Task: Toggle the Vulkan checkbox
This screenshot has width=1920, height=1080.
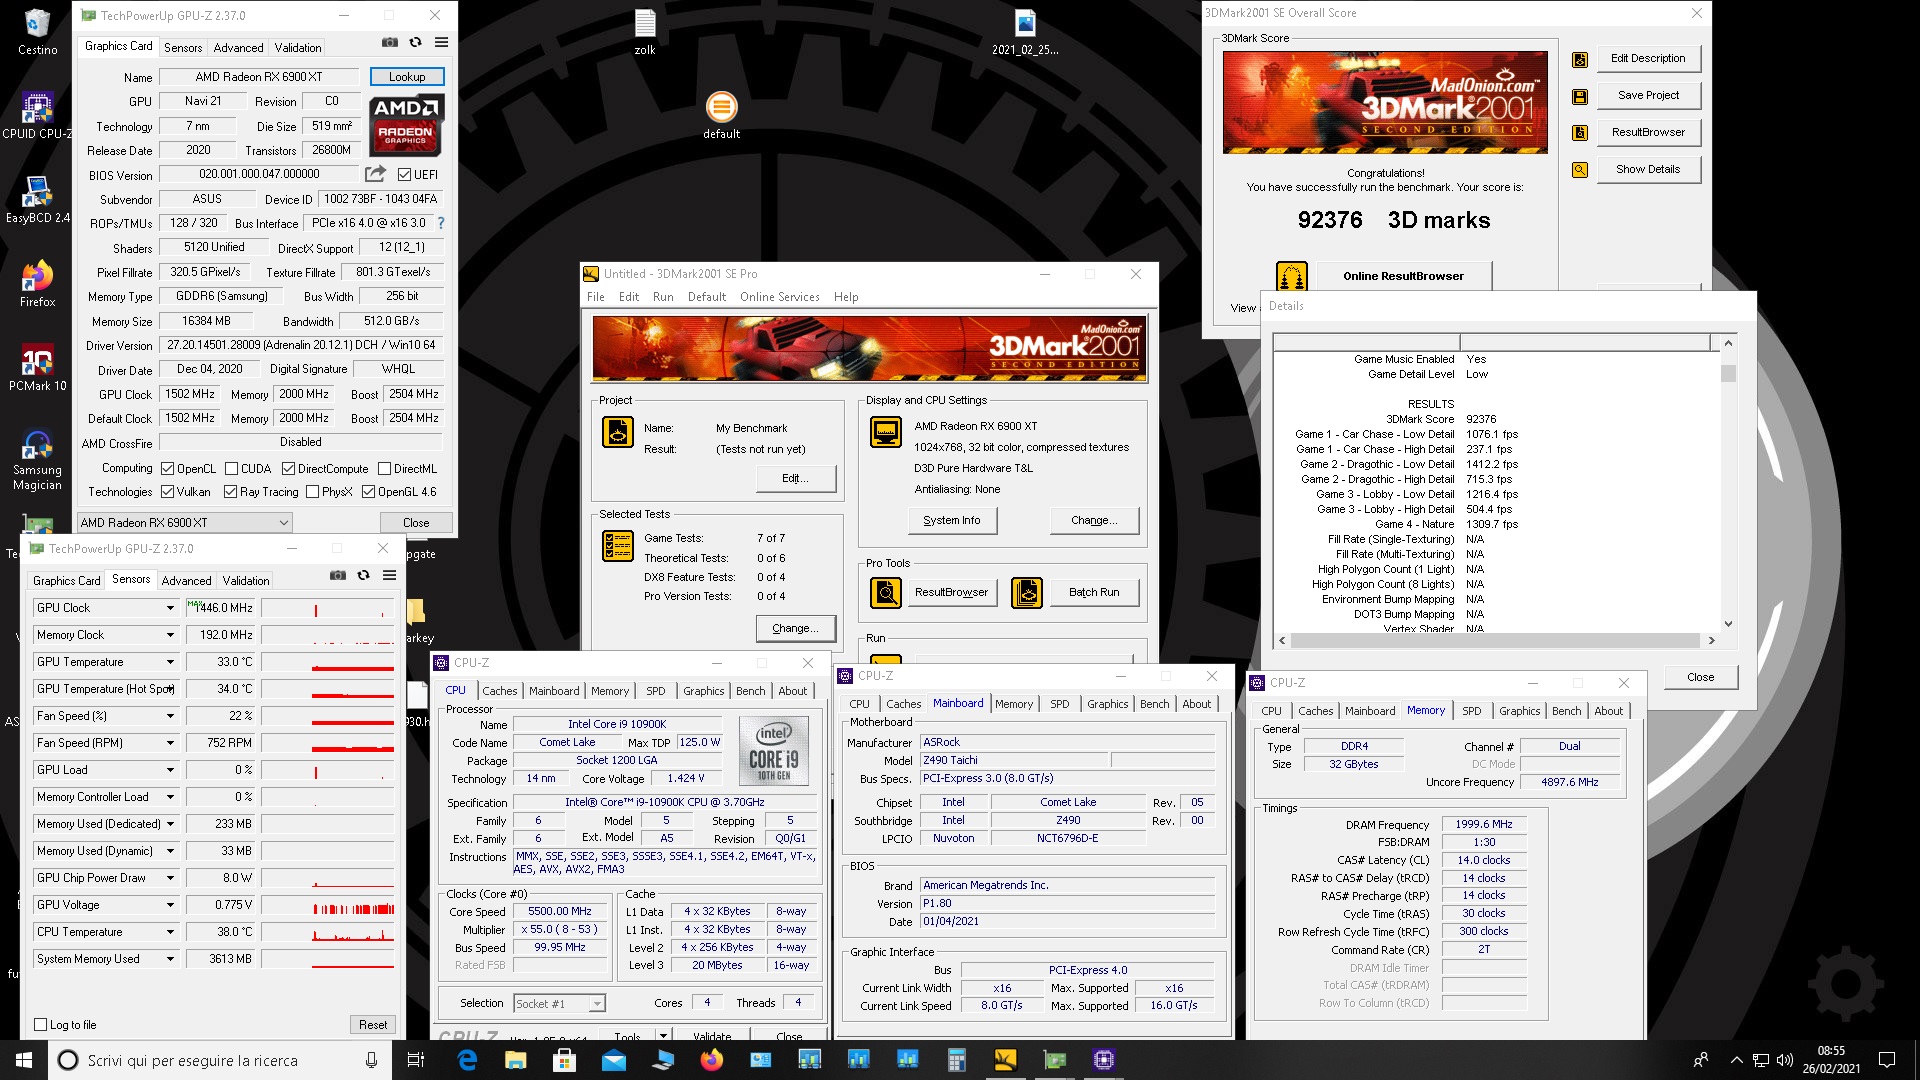Action: click(x=167, y=492)
